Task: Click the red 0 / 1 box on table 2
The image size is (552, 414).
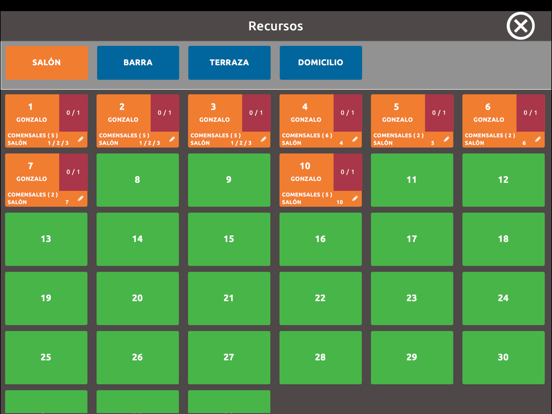Action: [165, 113]
